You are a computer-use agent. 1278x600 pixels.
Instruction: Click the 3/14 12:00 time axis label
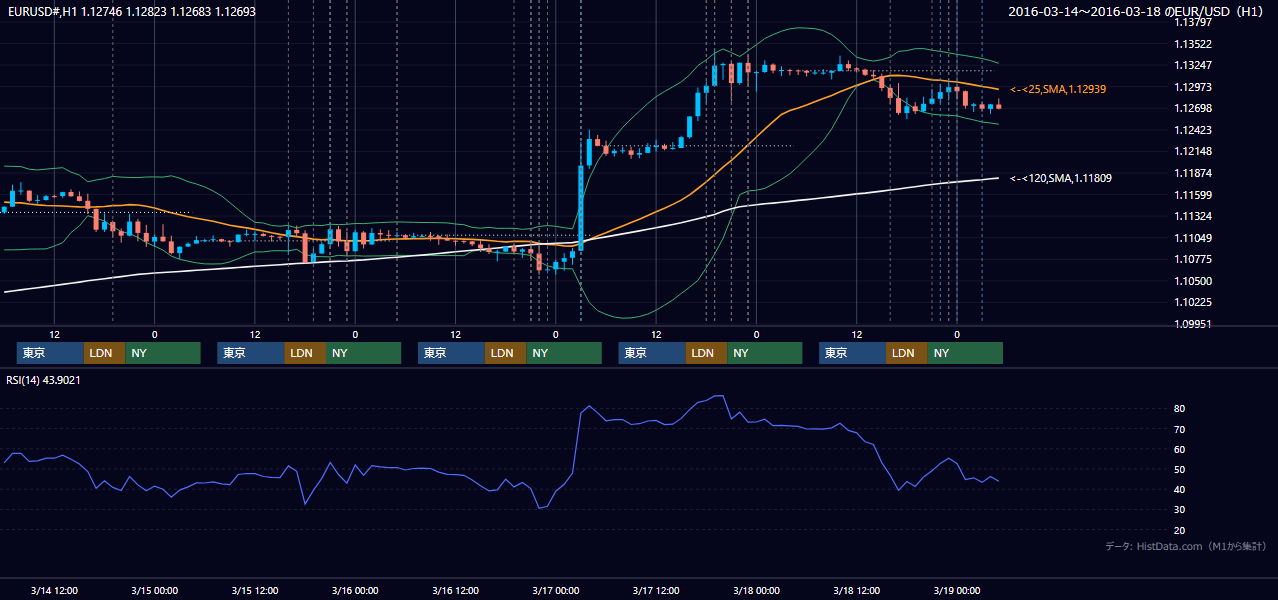(x=54, y=590)
